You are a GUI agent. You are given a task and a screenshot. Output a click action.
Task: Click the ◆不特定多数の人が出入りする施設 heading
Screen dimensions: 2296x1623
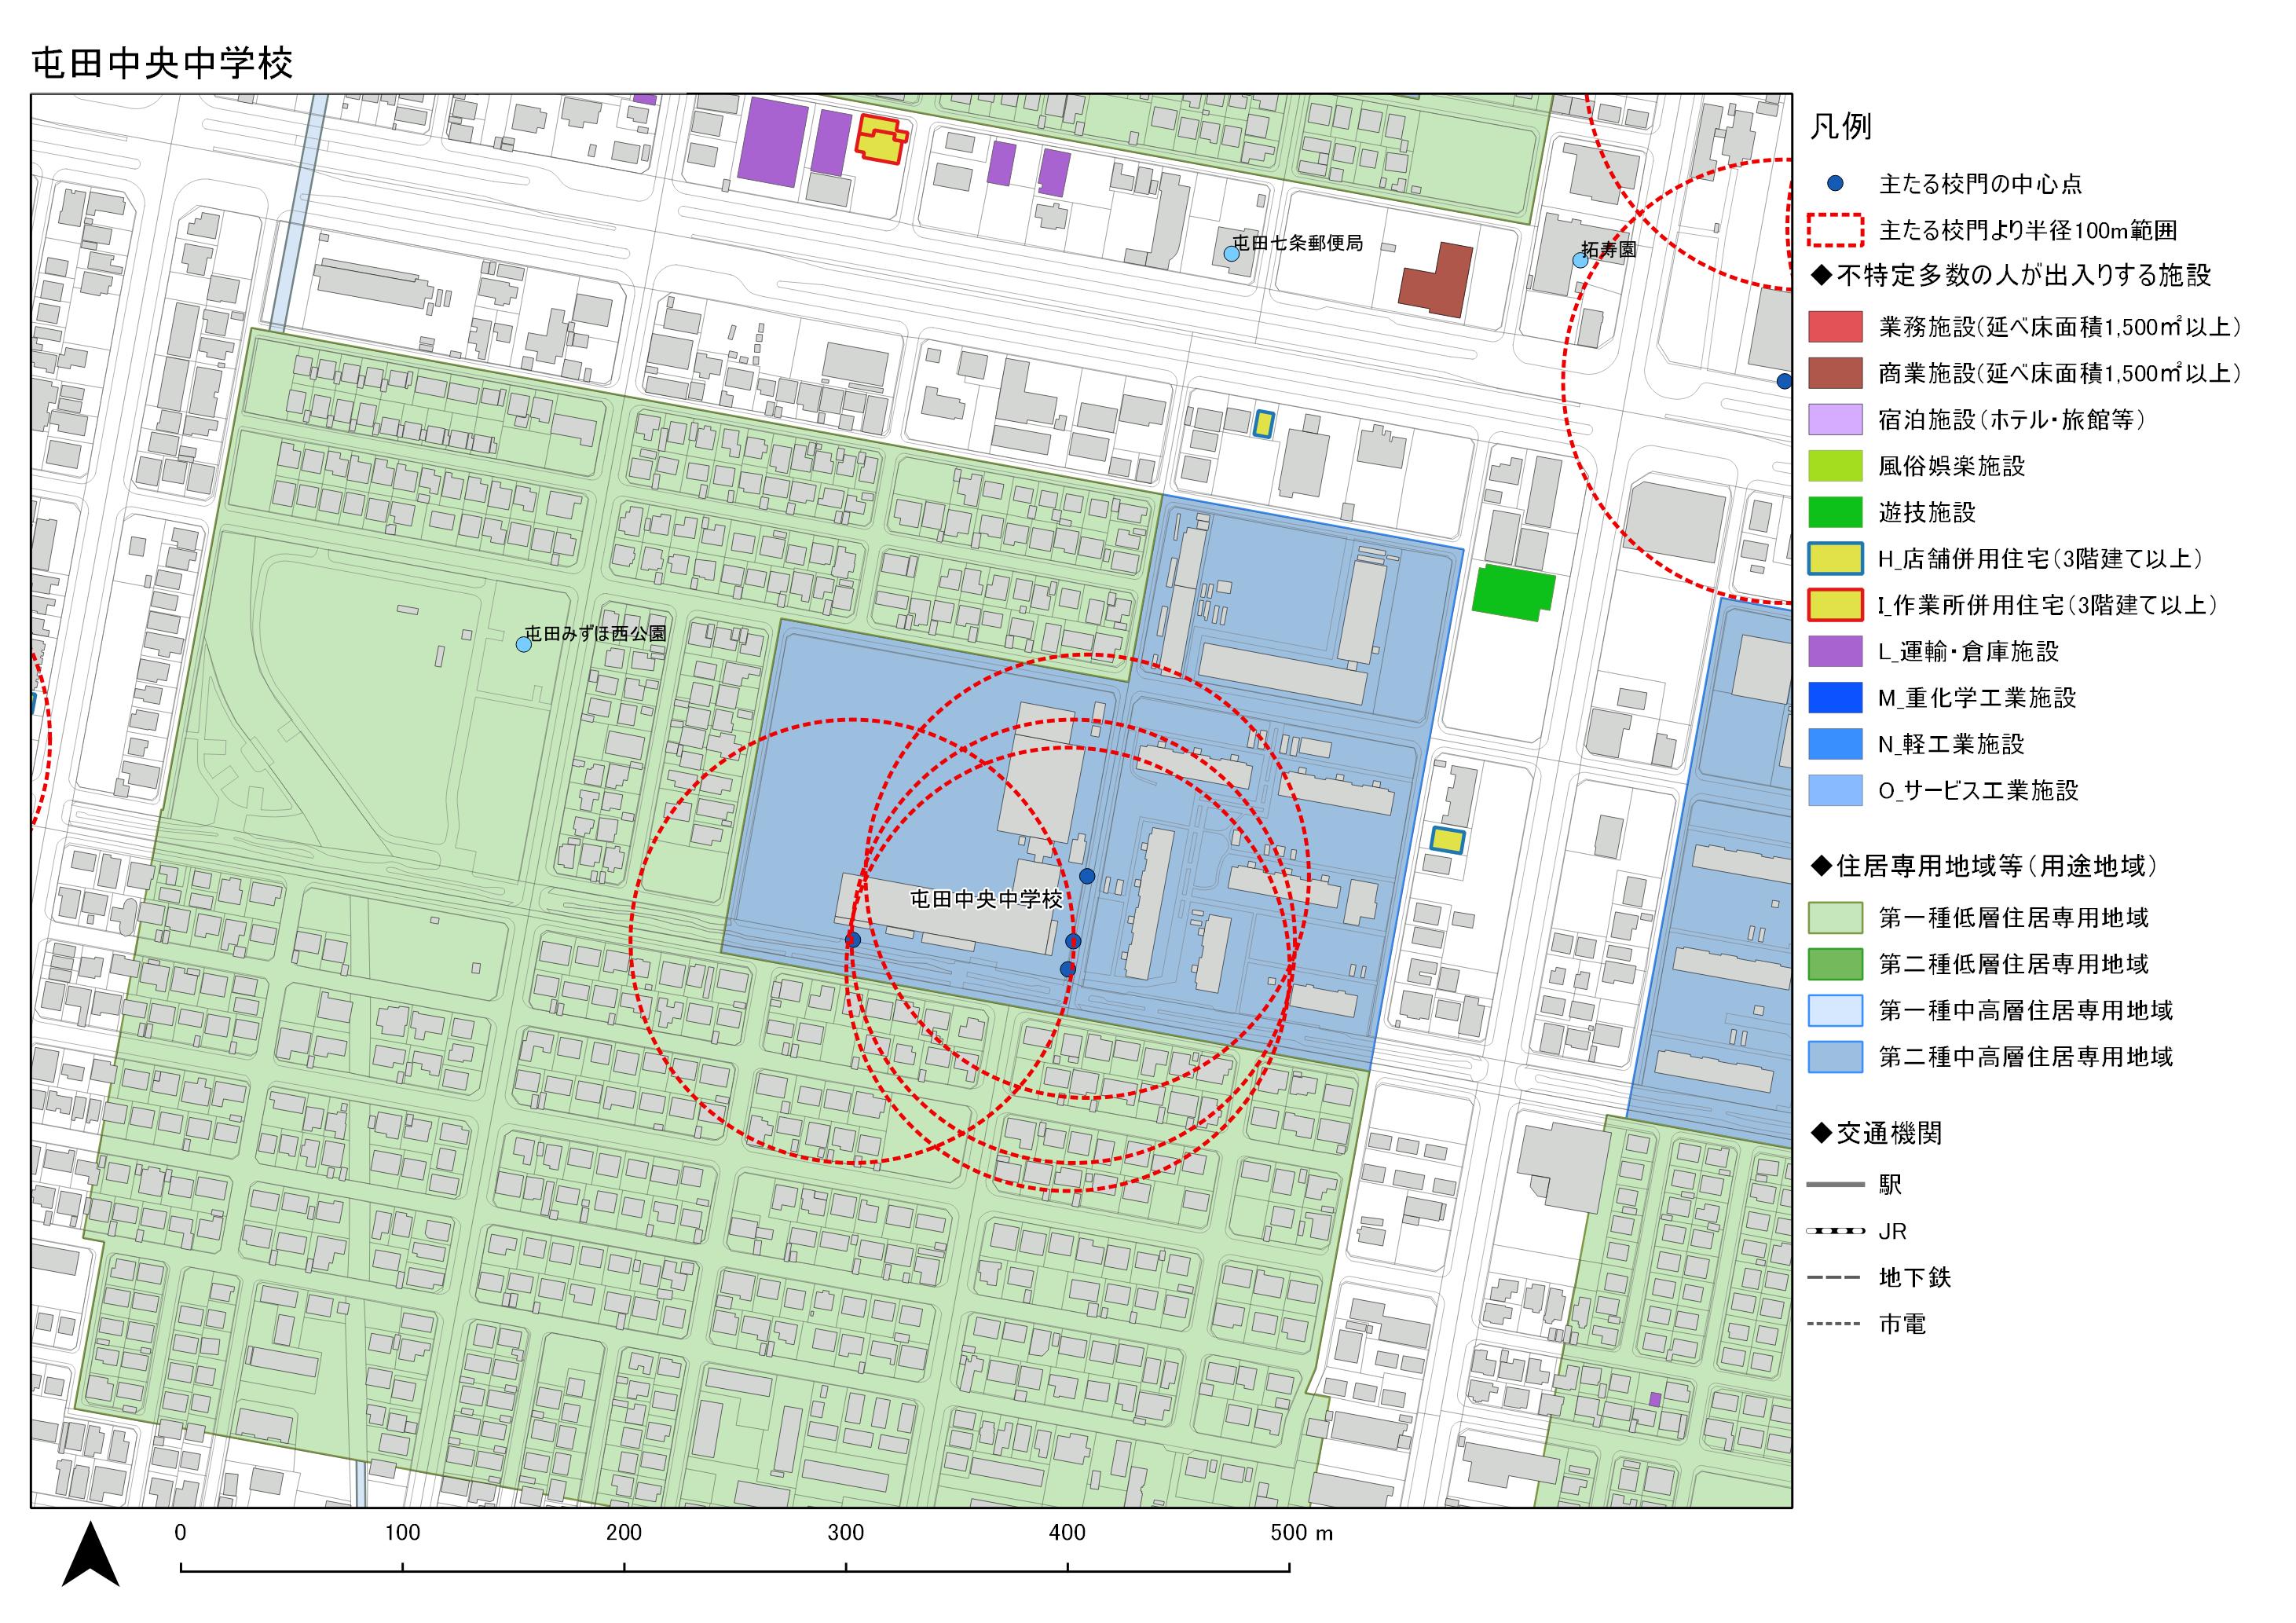pyautogui.click(x=2011, y=275)
